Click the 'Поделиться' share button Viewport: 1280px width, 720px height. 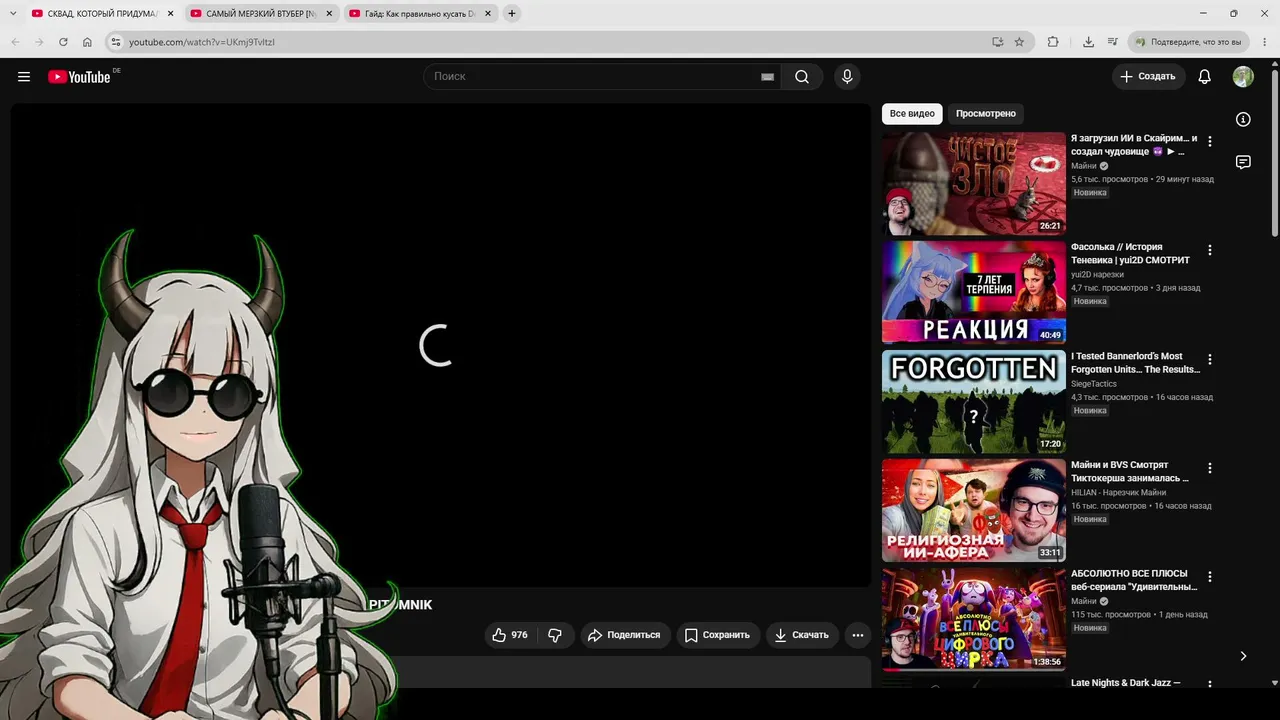(624, 635)
